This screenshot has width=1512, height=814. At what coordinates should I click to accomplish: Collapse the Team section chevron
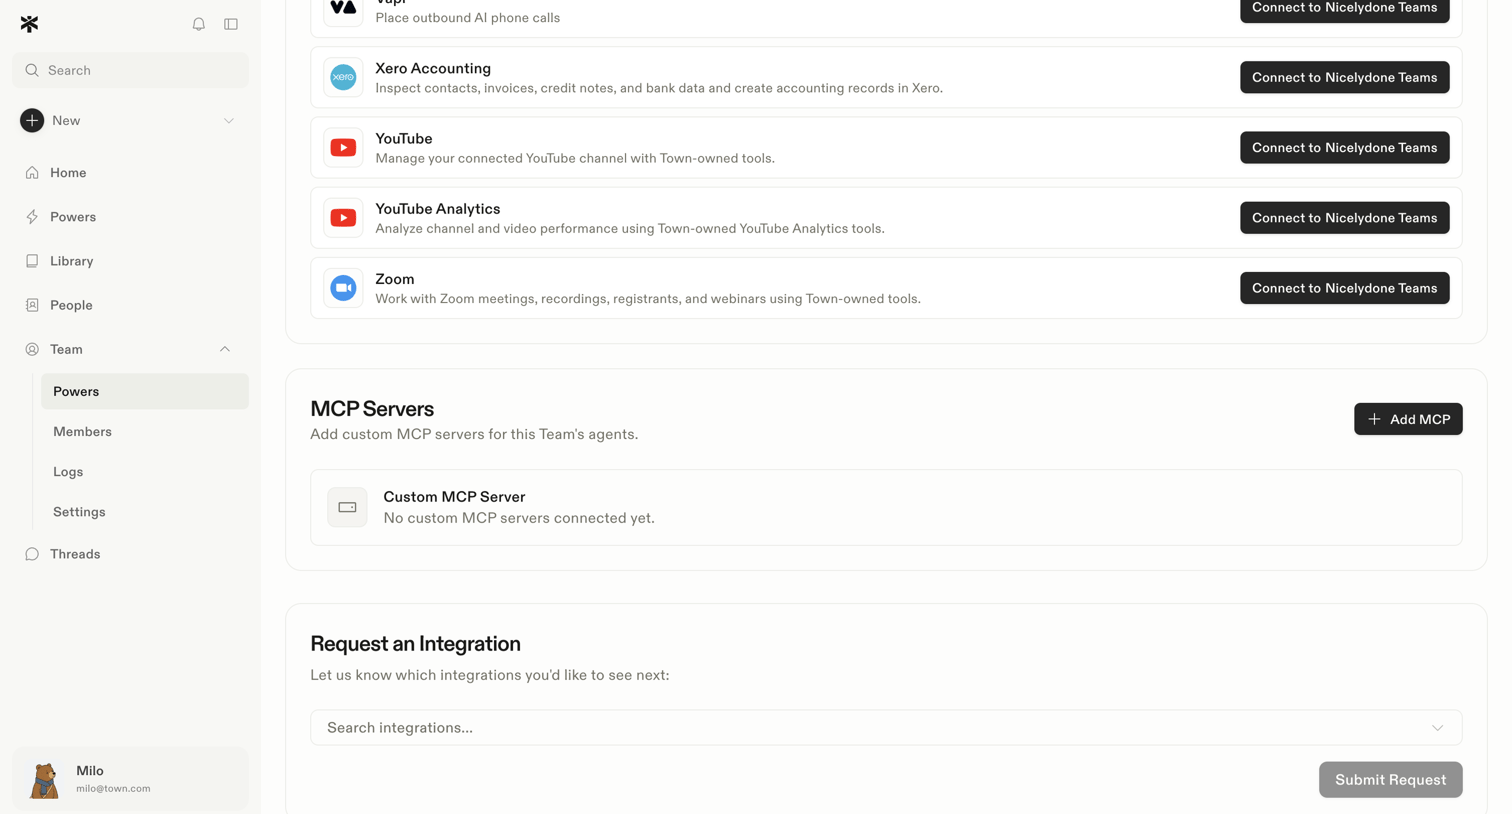click(x=225, y=349)
